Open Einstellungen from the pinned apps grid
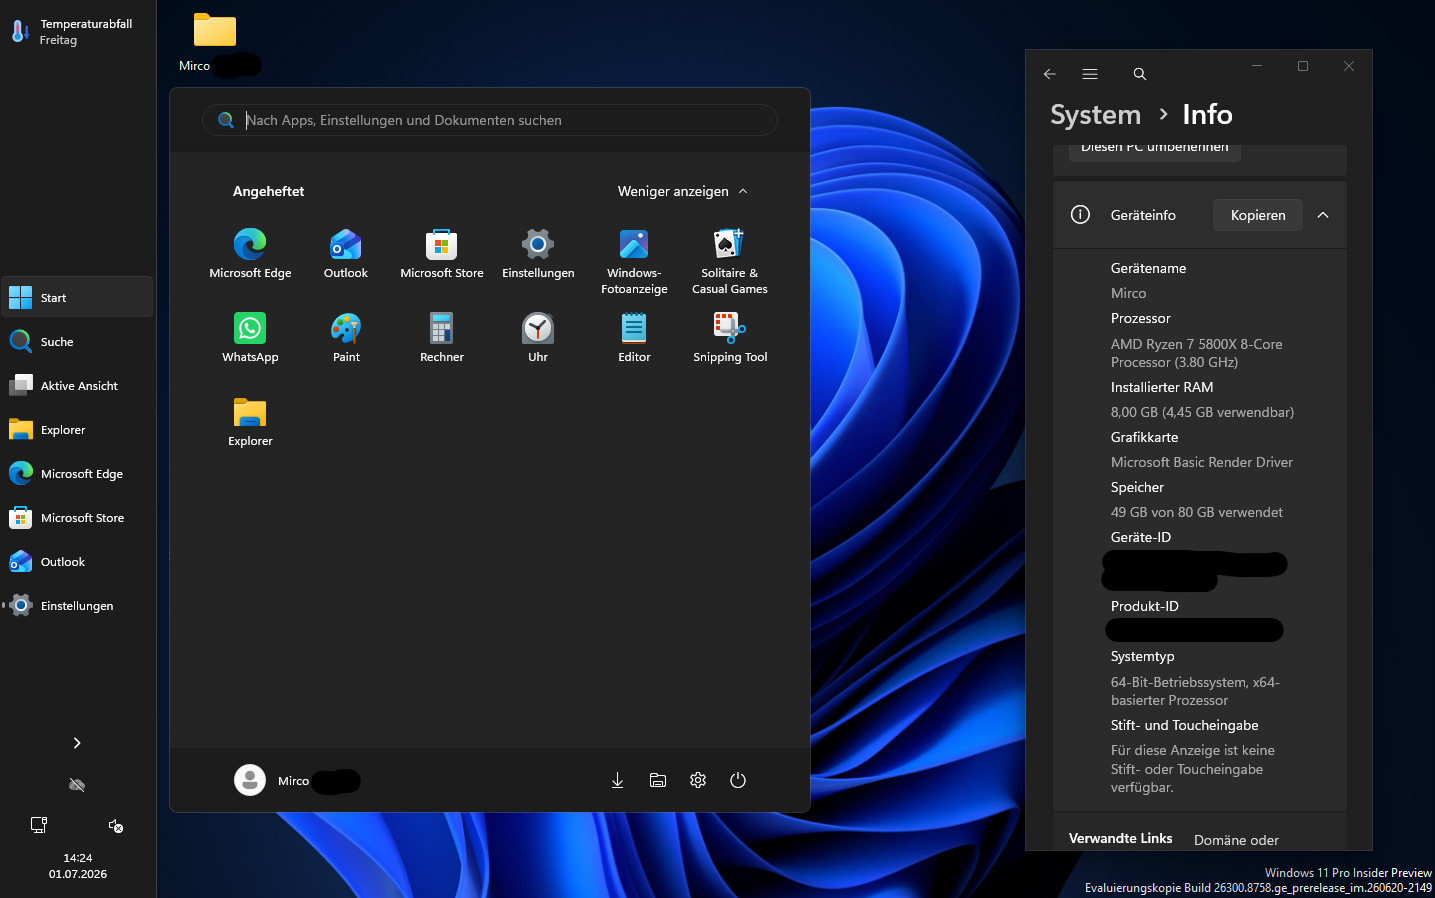This screenshot has width=1435, height=898. coord(538,254)
